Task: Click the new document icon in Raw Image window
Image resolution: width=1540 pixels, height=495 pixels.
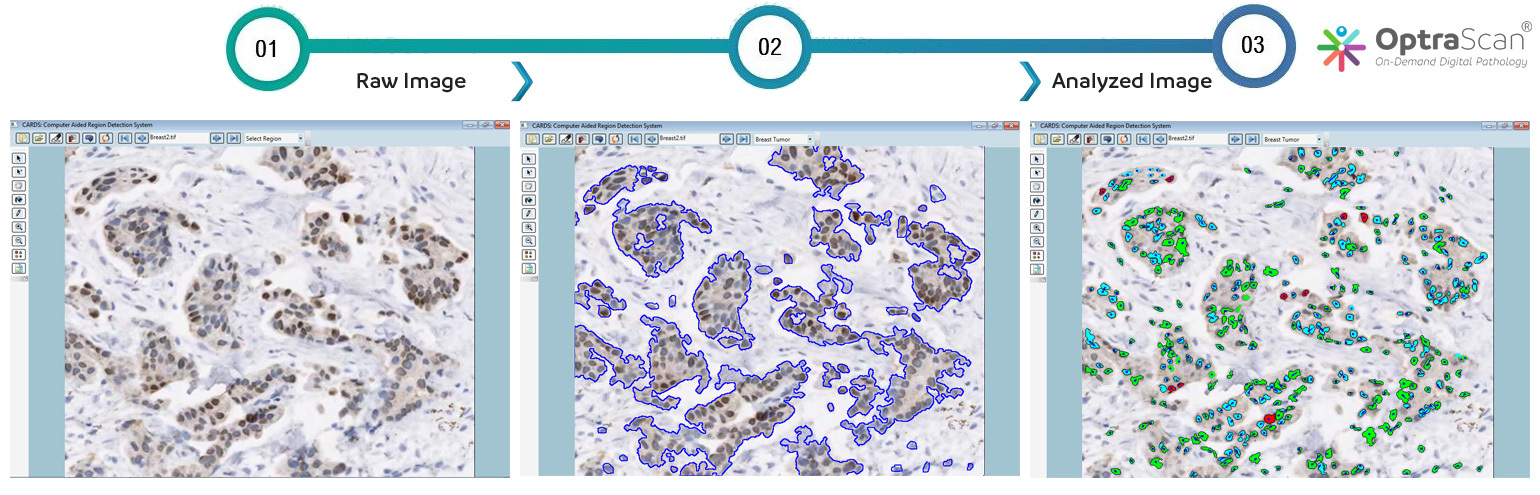Action: pos(23,138)
